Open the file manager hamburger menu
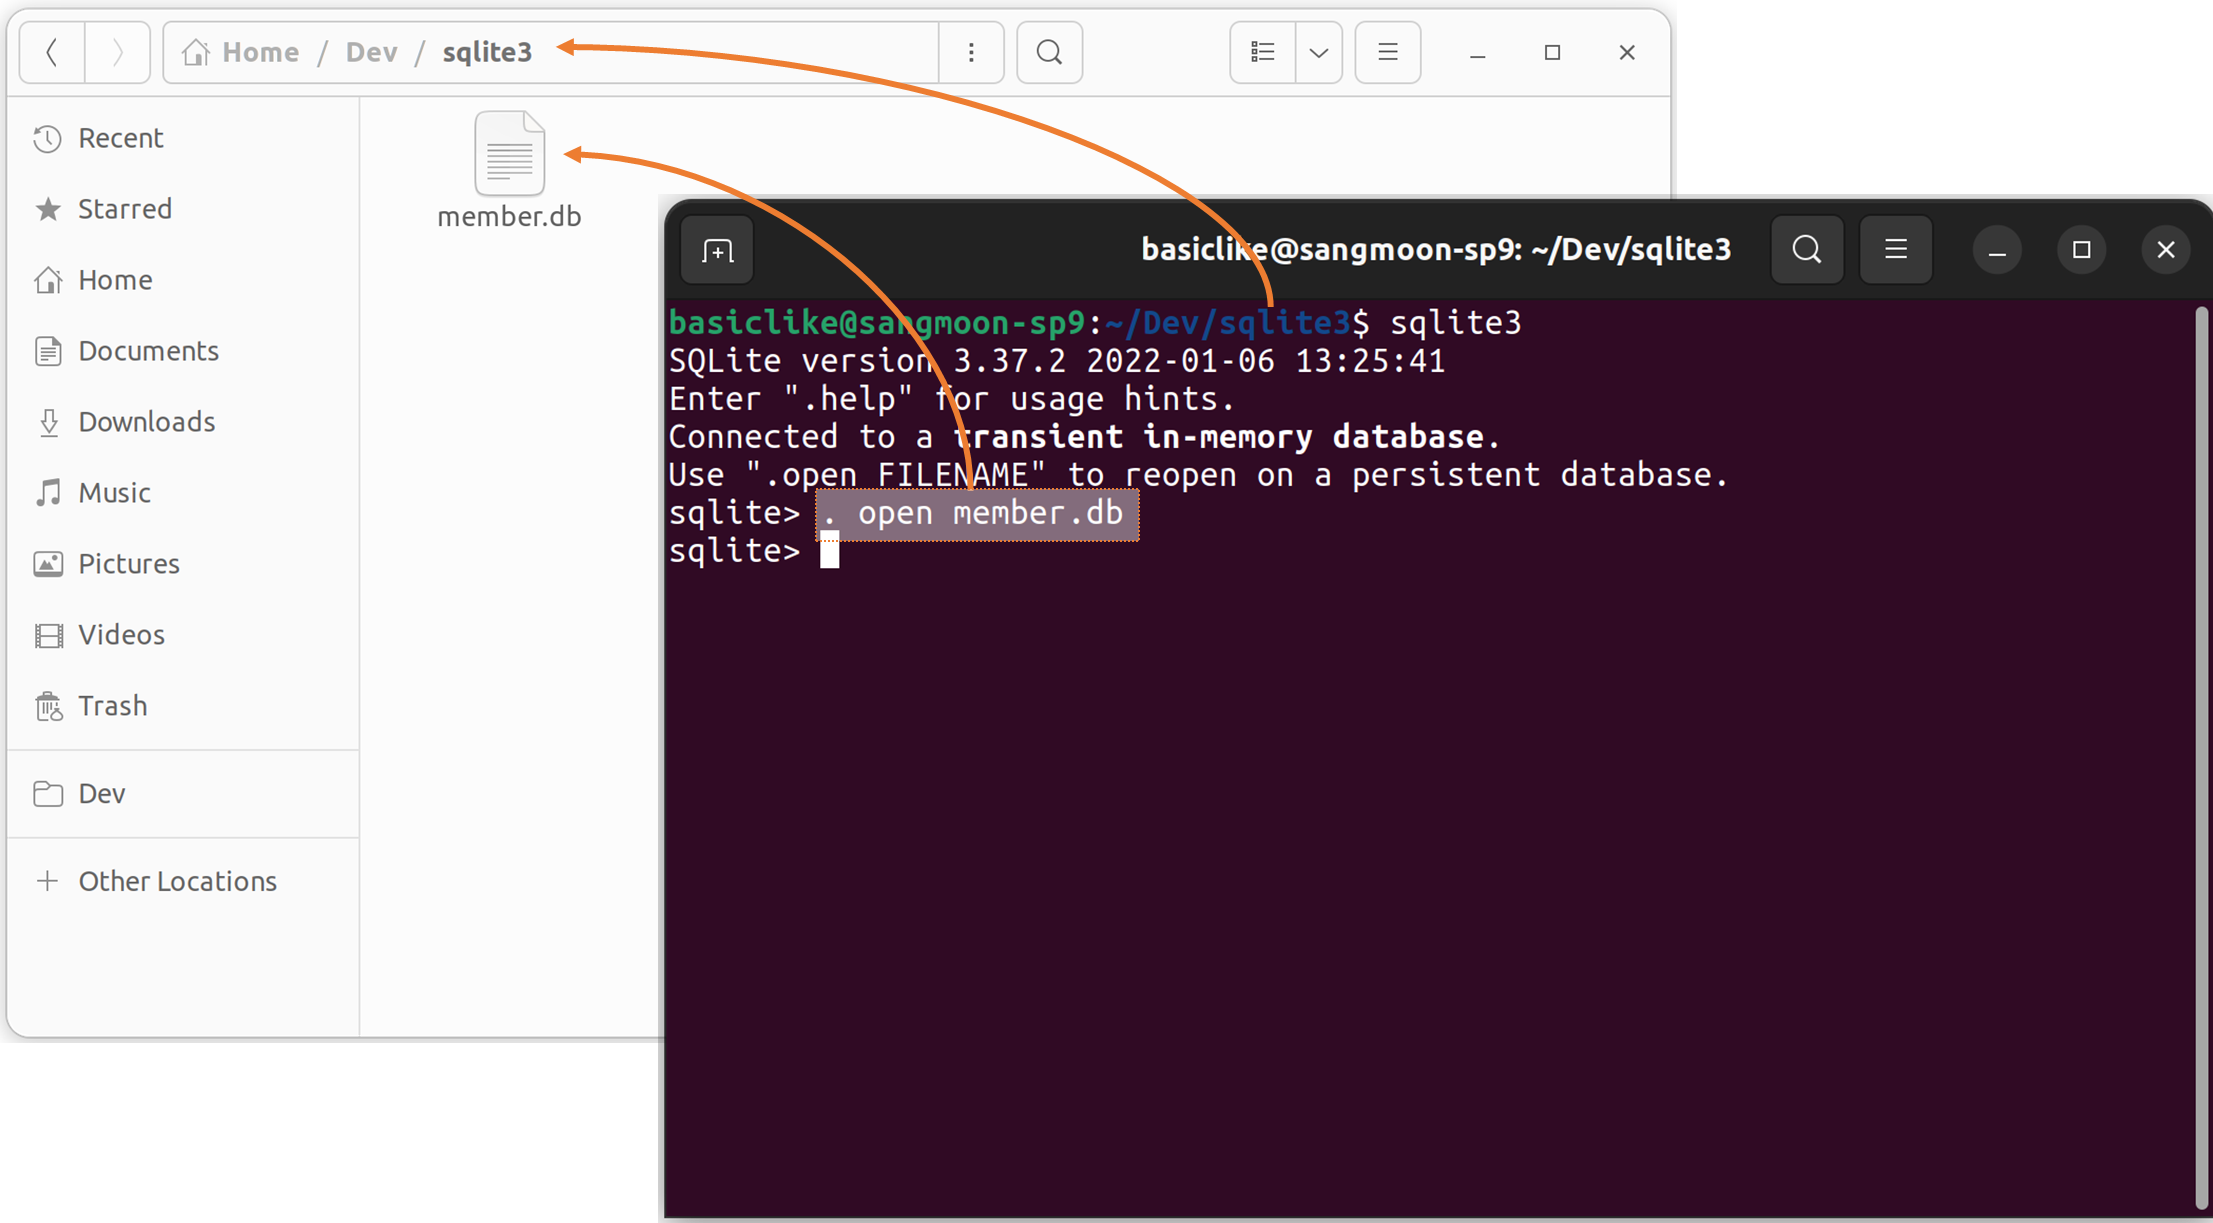Screen dimensions: 2213x1223 click(1387, 52)
